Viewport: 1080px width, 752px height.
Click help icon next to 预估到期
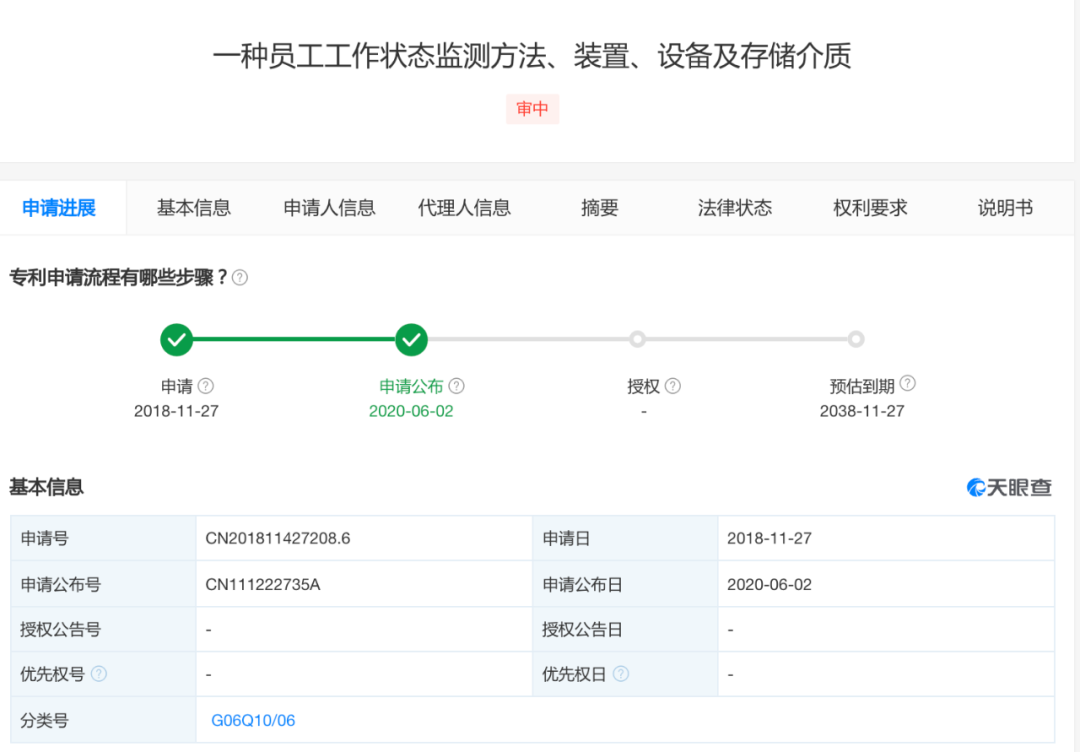(x=908, y=383)
